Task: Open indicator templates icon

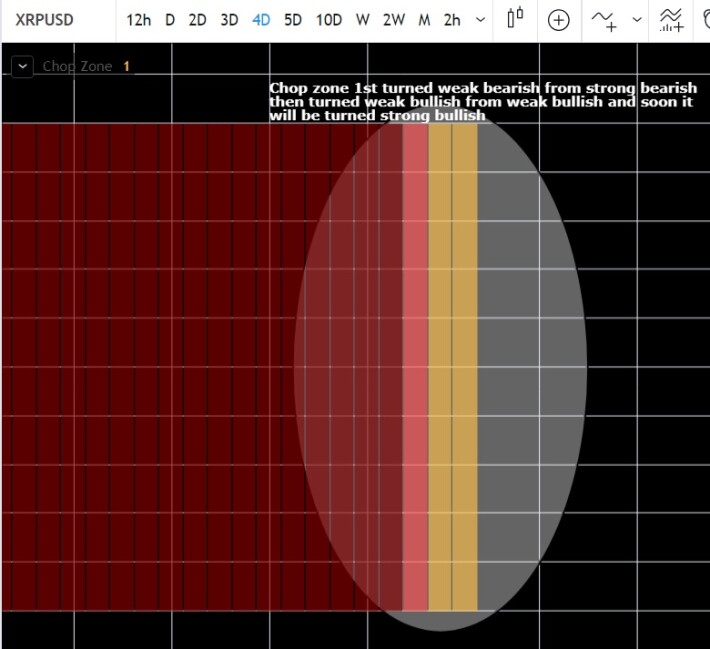Action: (672, 20)
